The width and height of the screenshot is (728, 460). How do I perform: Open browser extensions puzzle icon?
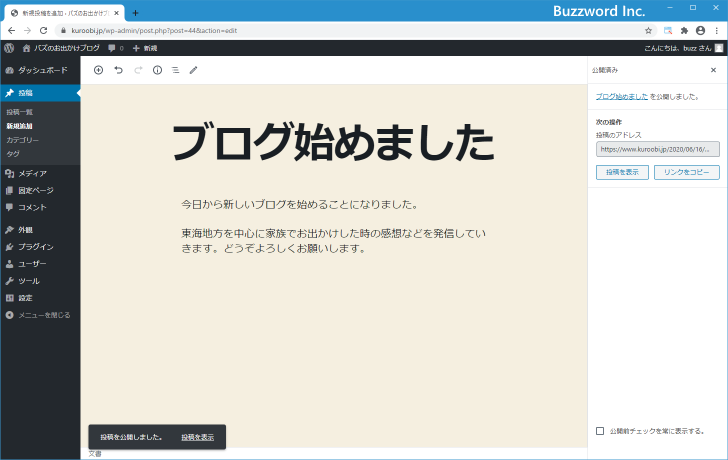[684, 31]
